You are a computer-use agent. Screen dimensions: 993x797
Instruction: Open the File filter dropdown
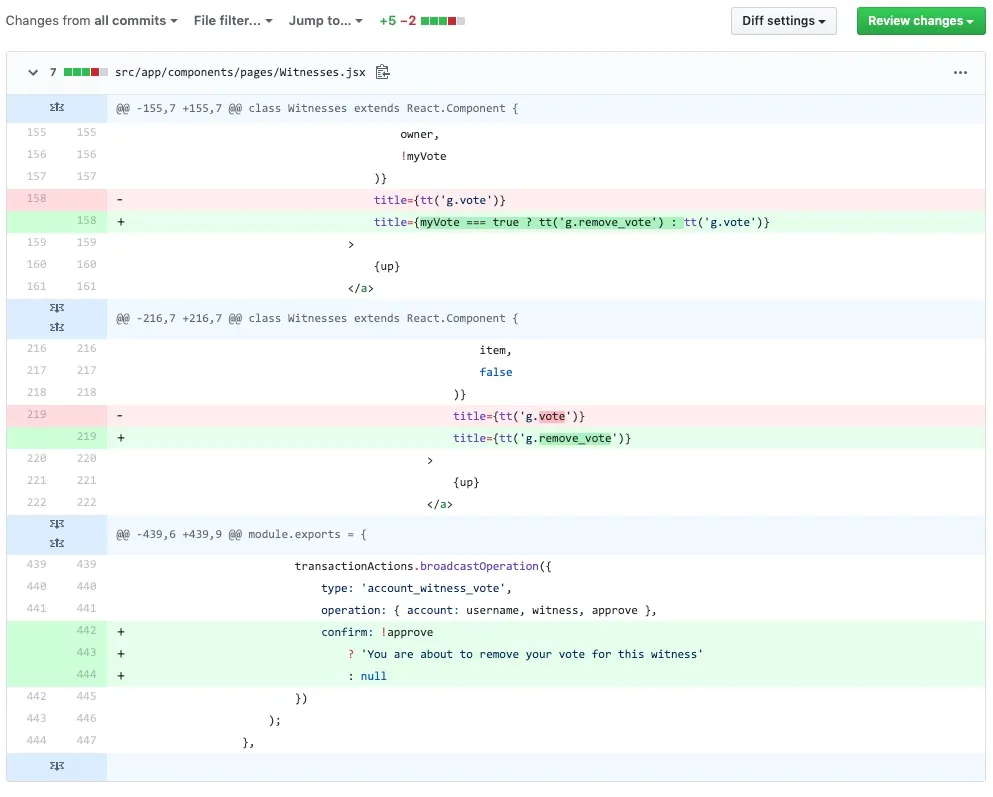233,21
